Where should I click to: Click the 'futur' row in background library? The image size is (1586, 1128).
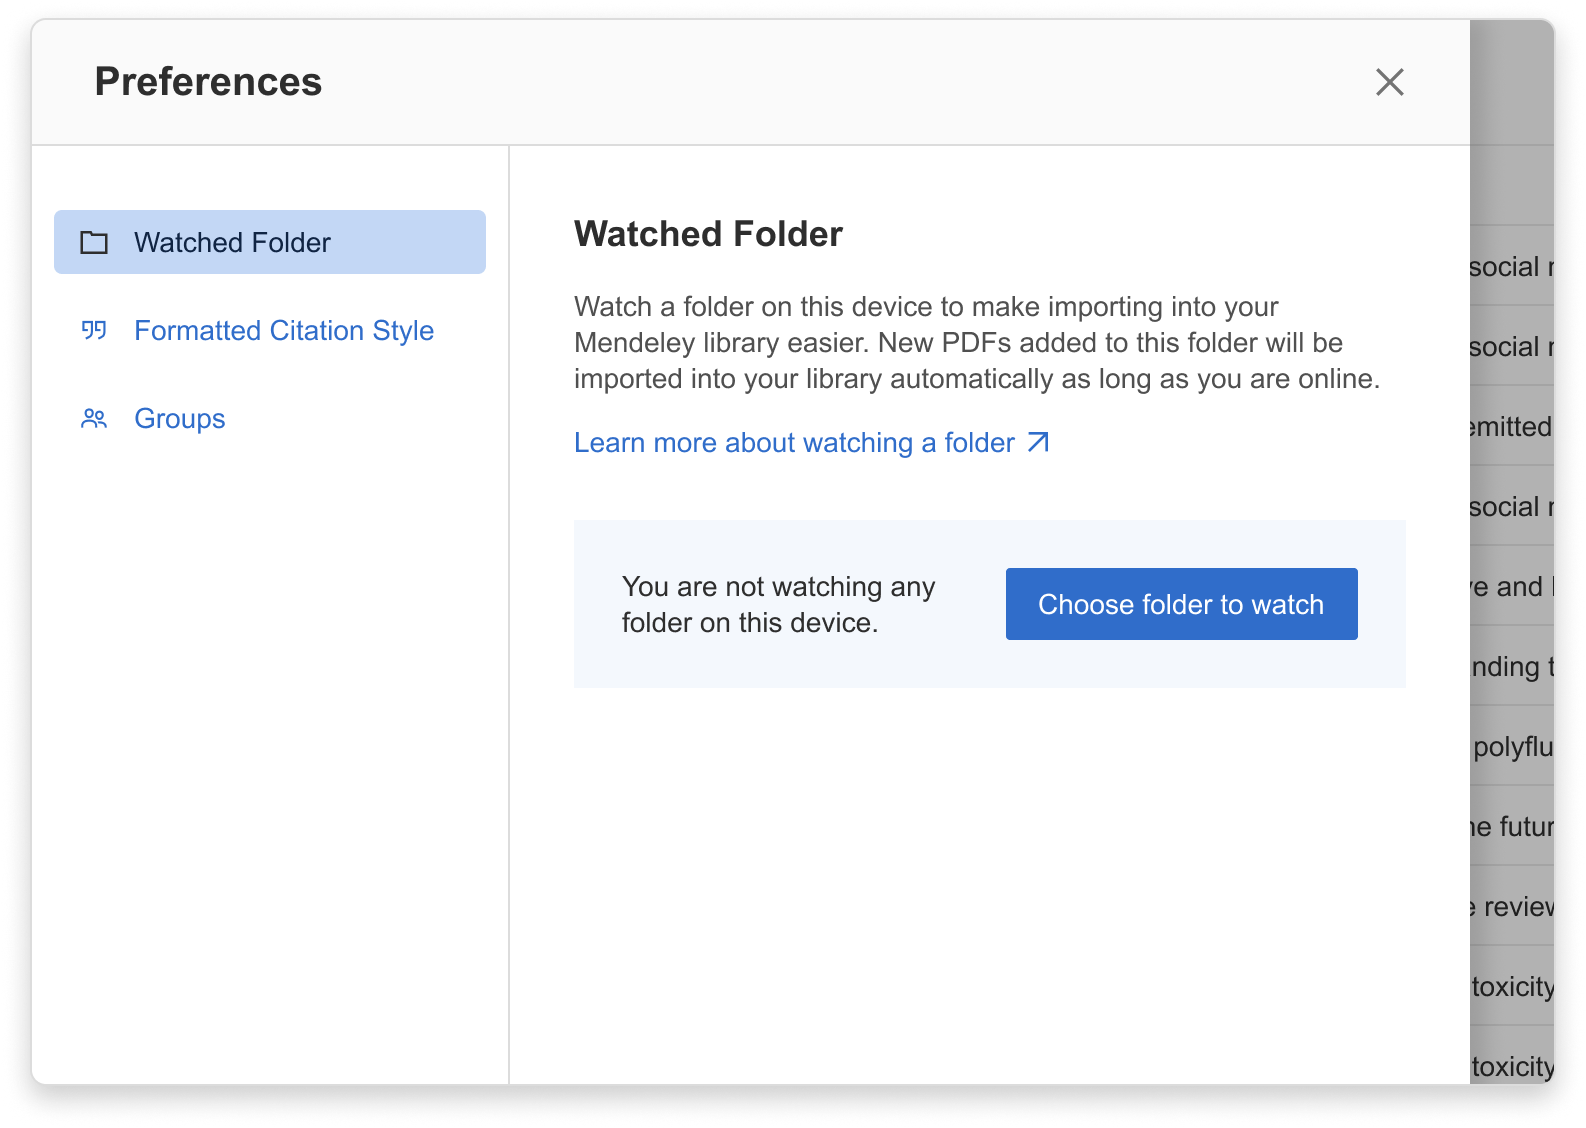pyautogui.click(x=1511, y=826)
